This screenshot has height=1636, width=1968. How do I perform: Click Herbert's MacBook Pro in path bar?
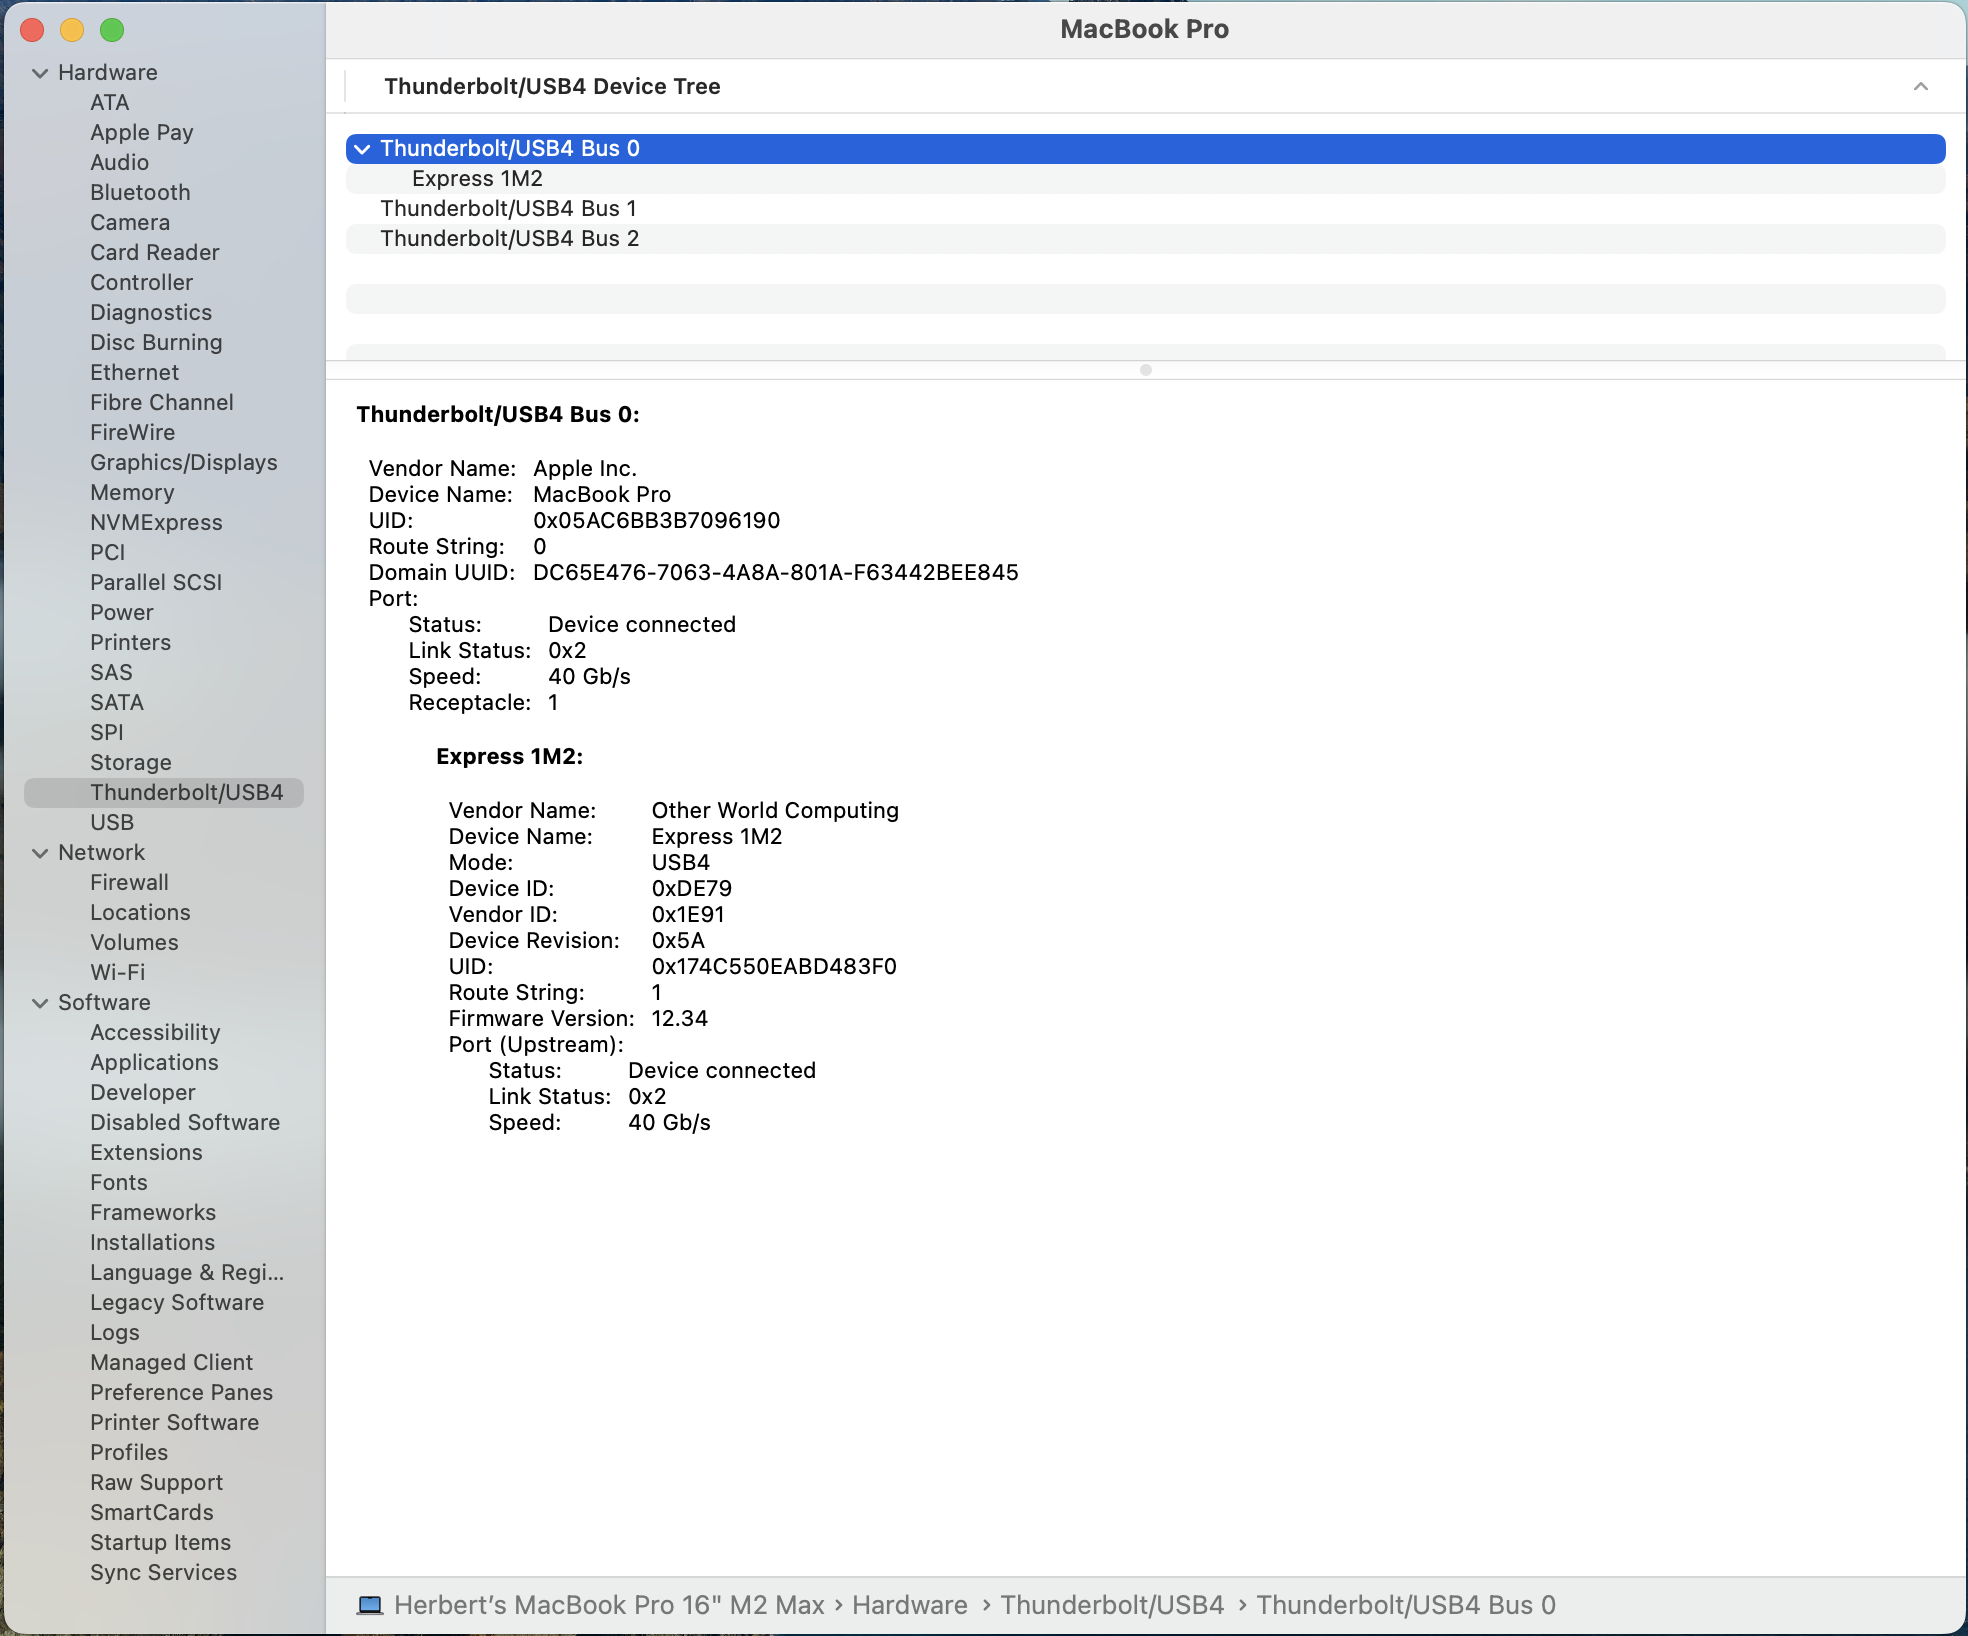point(608,1605)
